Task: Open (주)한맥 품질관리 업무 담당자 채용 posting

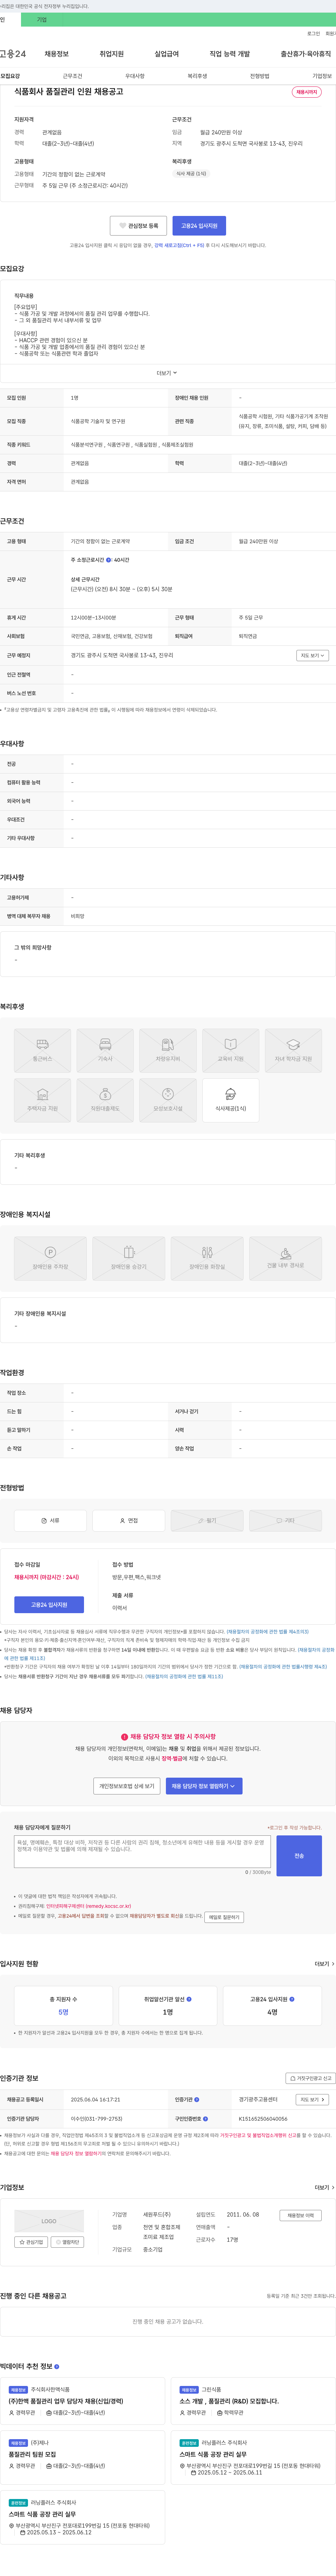Action: click(66, 2401)
